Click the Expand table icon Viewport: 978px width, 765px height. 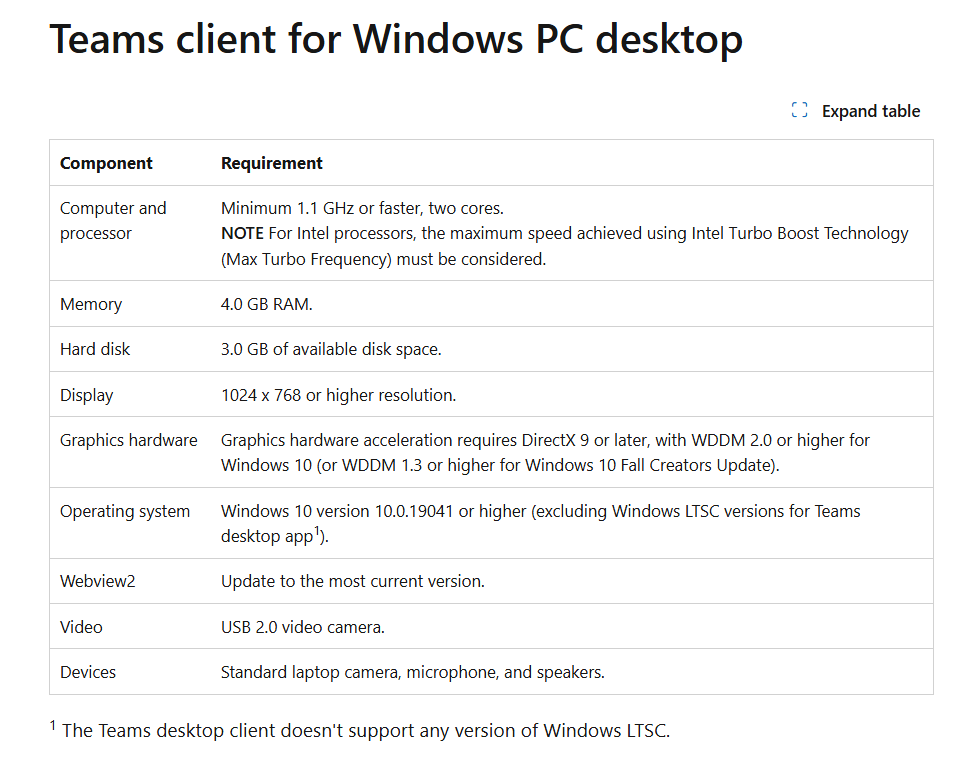coord(798,110)
